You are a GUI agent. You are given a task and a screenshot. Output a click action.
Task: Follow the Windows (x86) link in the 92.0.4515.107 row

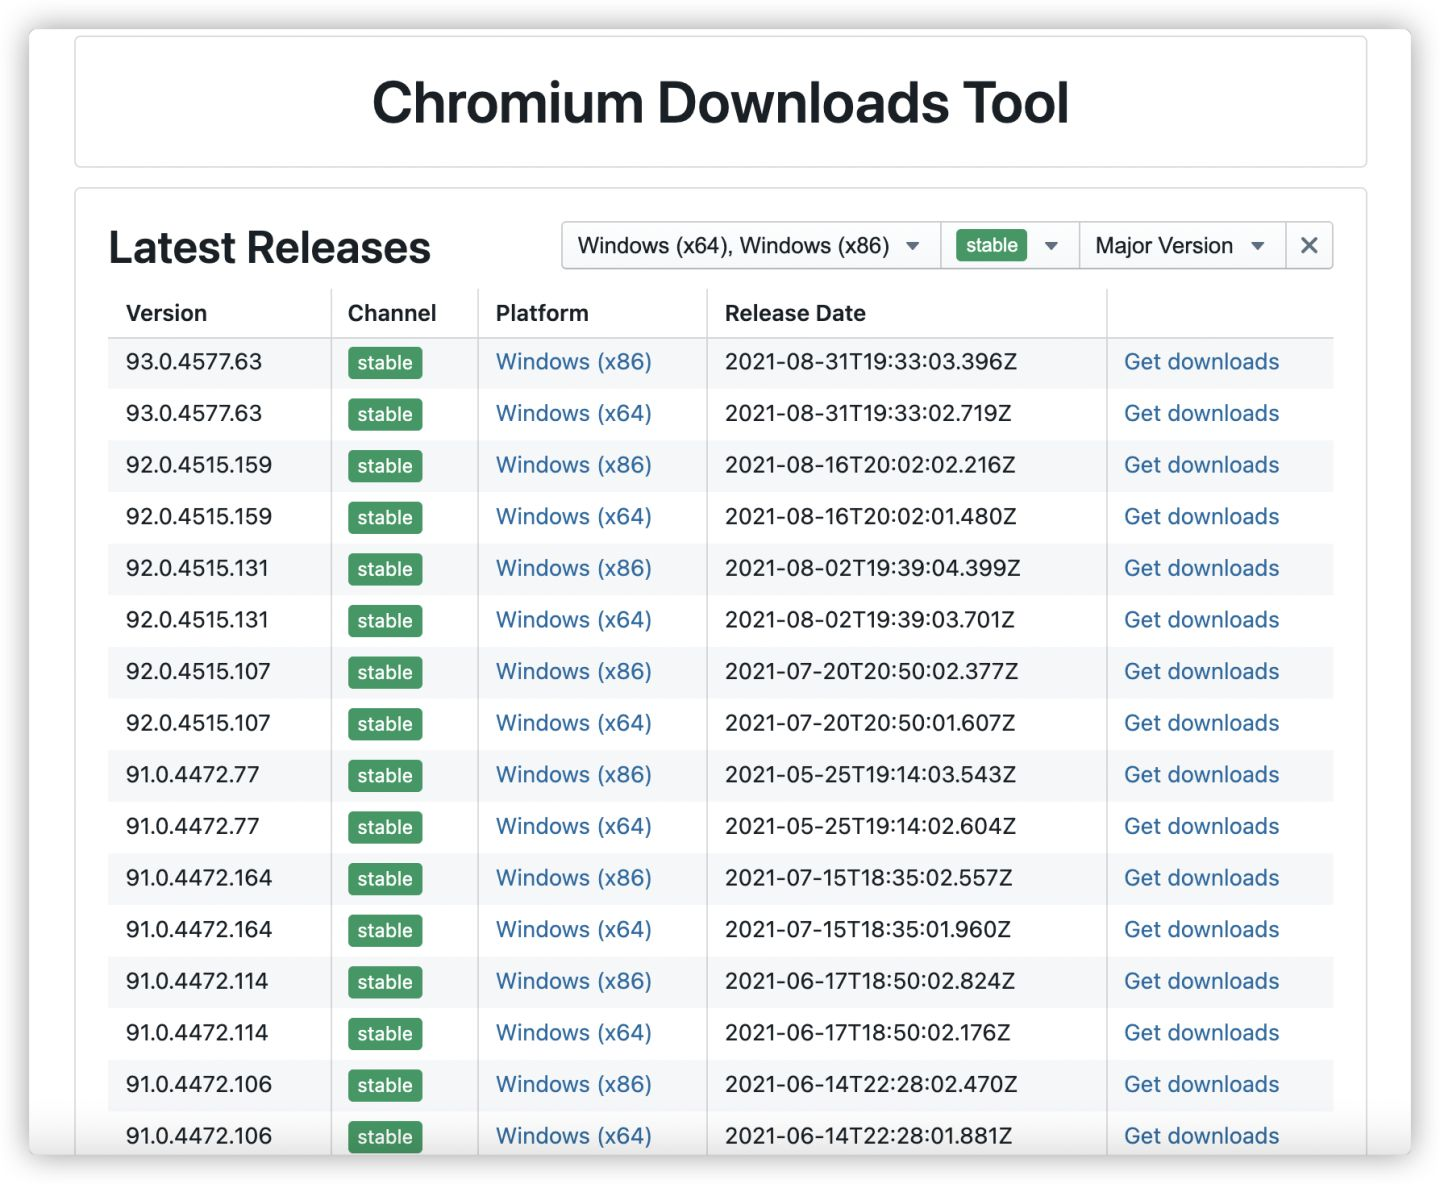(573, 672)
